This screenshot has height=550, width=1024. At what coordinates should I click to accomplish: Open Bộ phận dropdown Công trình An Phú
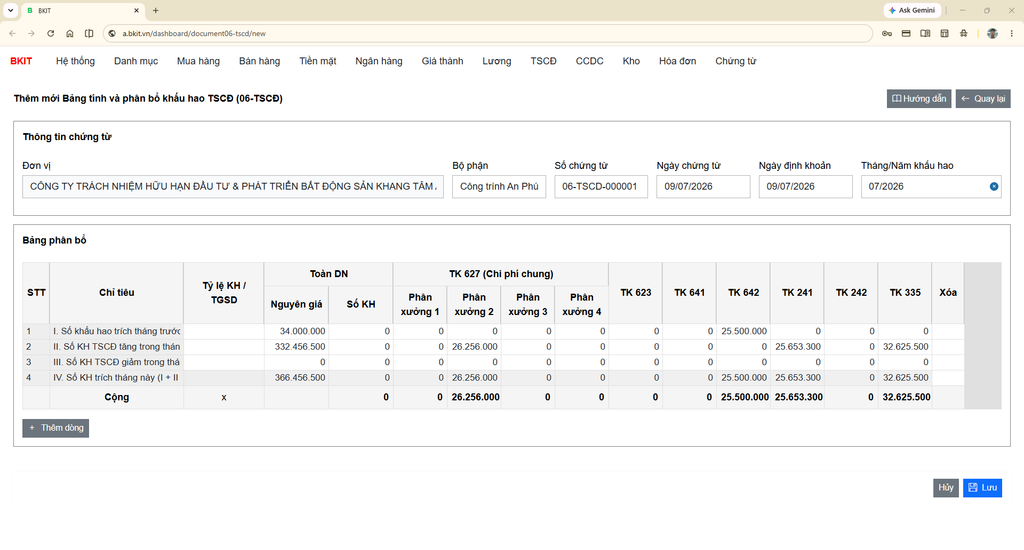tap(499, 187)
